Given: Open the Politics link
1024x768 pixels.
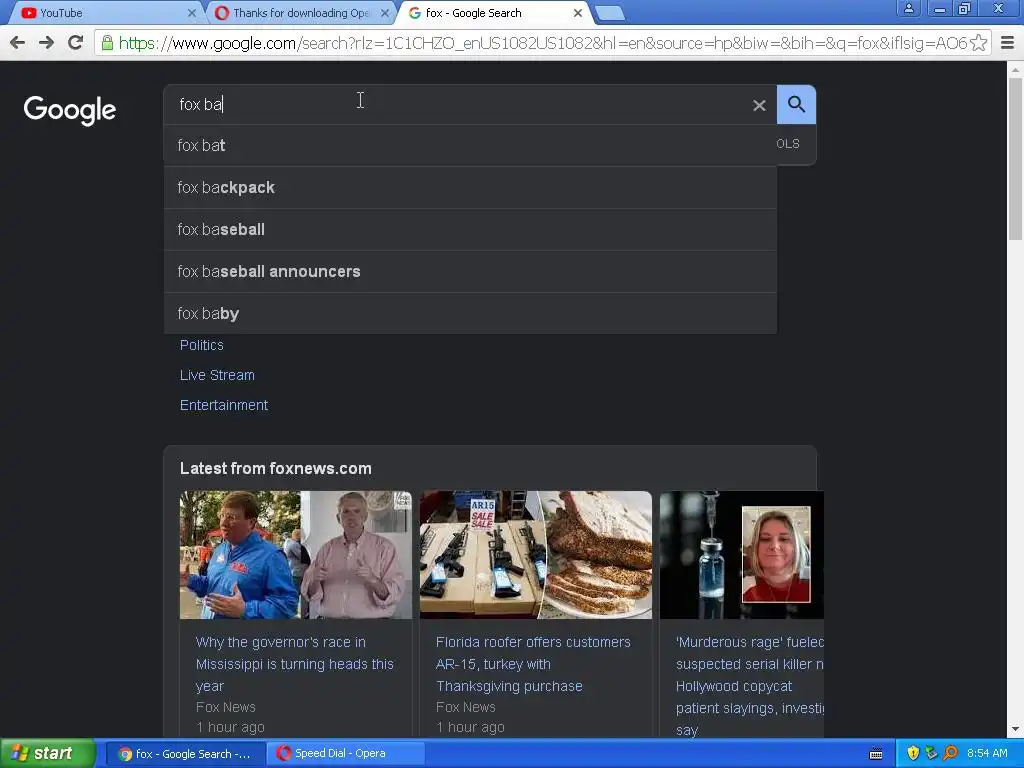Looking at the screenshot, I should 202,345.
